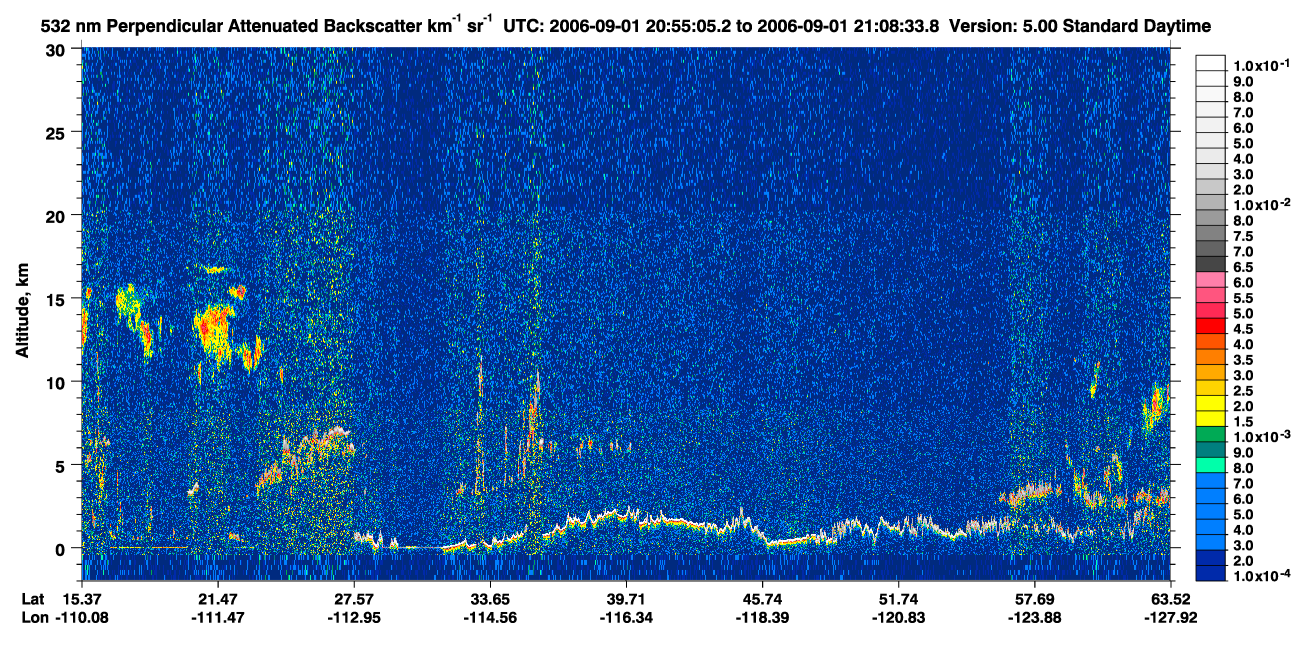Click the 0 altitude tick label
The width and height of the screenshot is (1300, 667).
pos(61,548)
